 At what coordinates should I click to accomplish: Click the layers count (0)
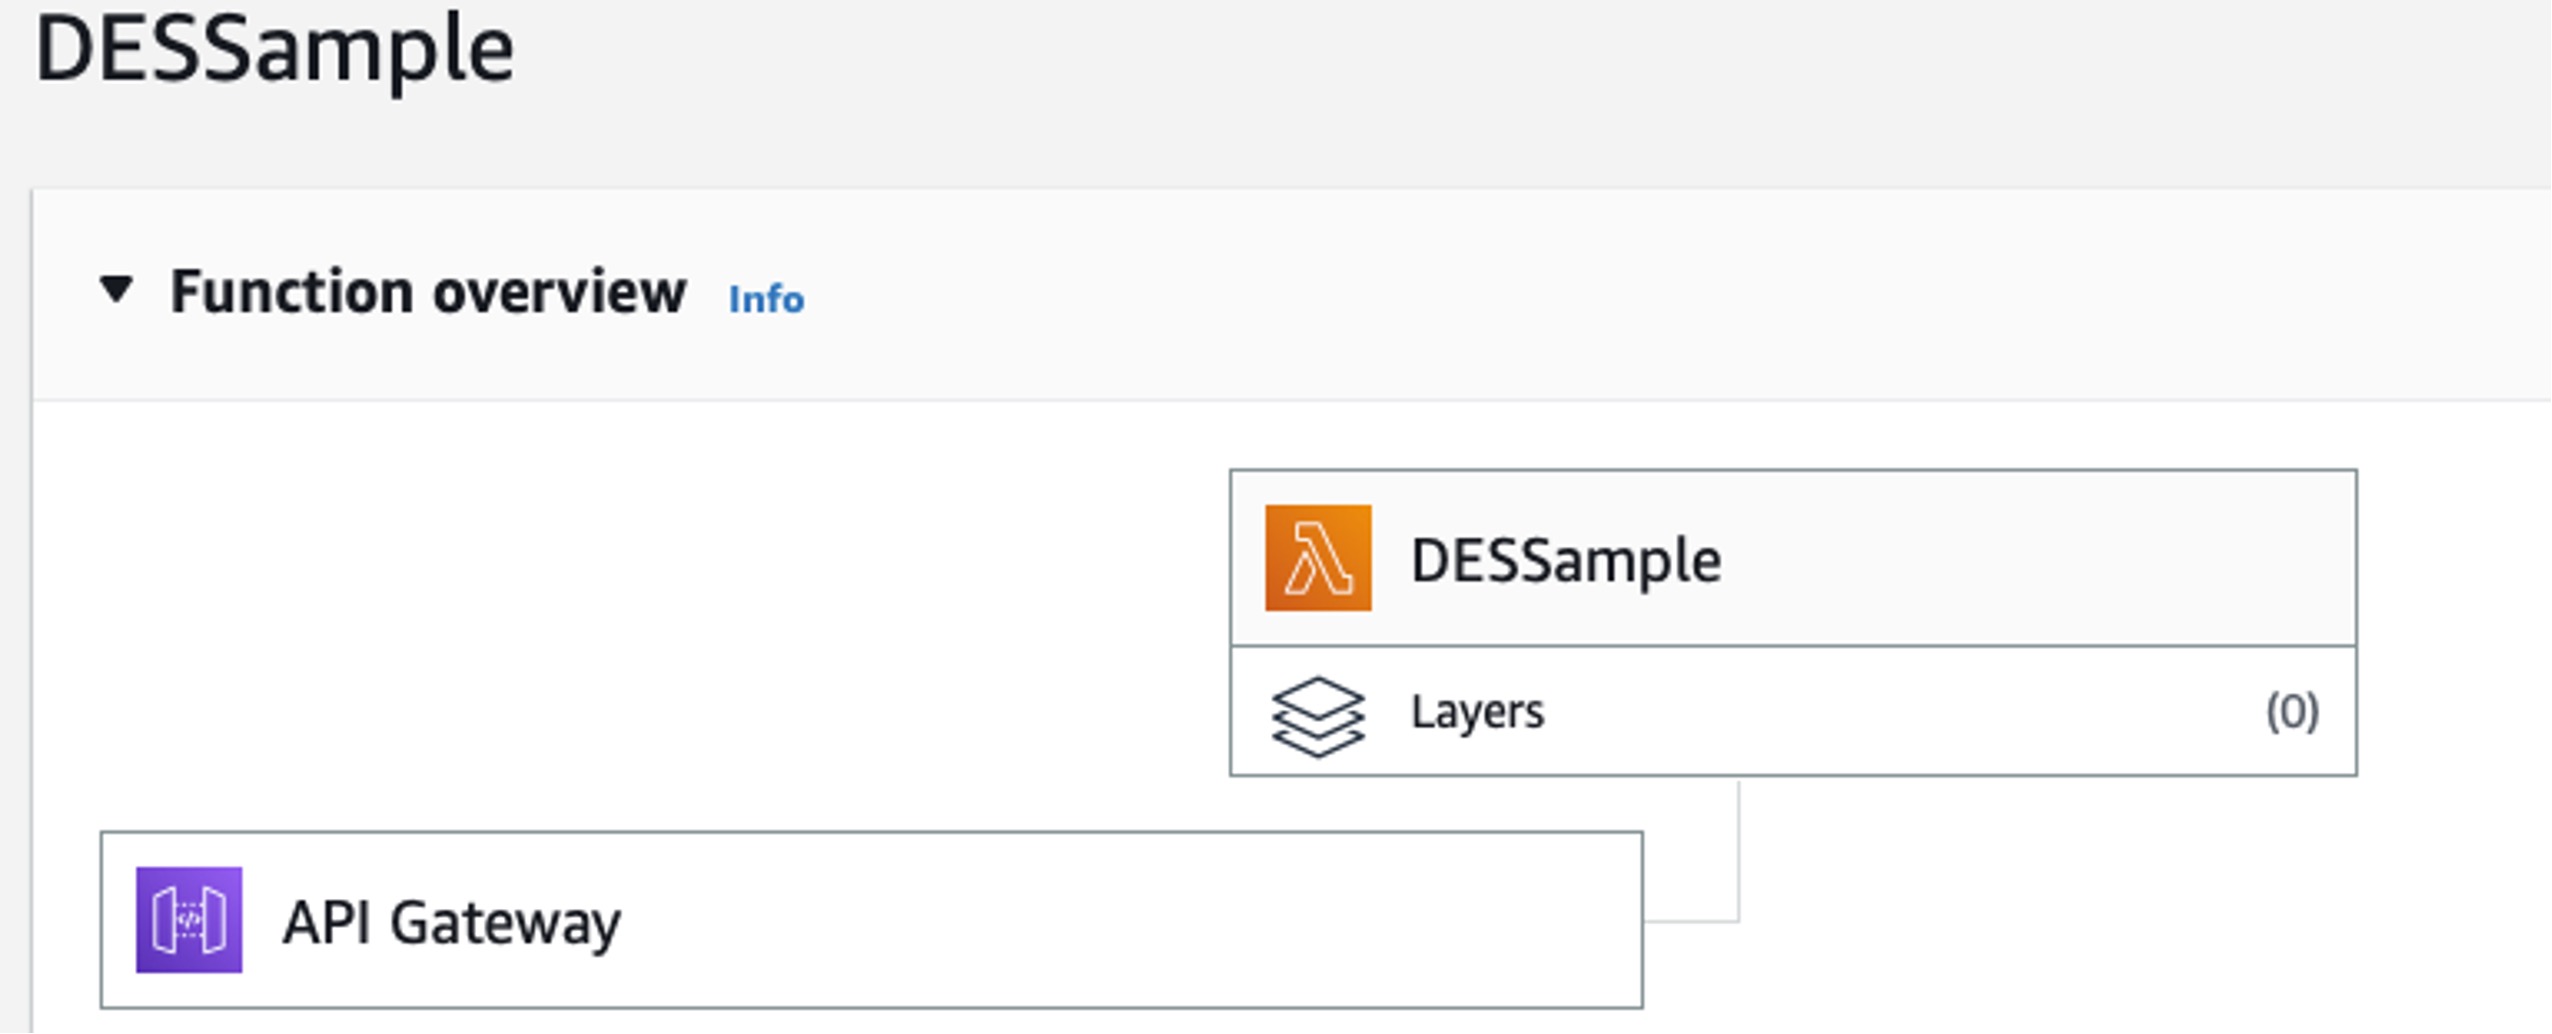[2292, 712]
